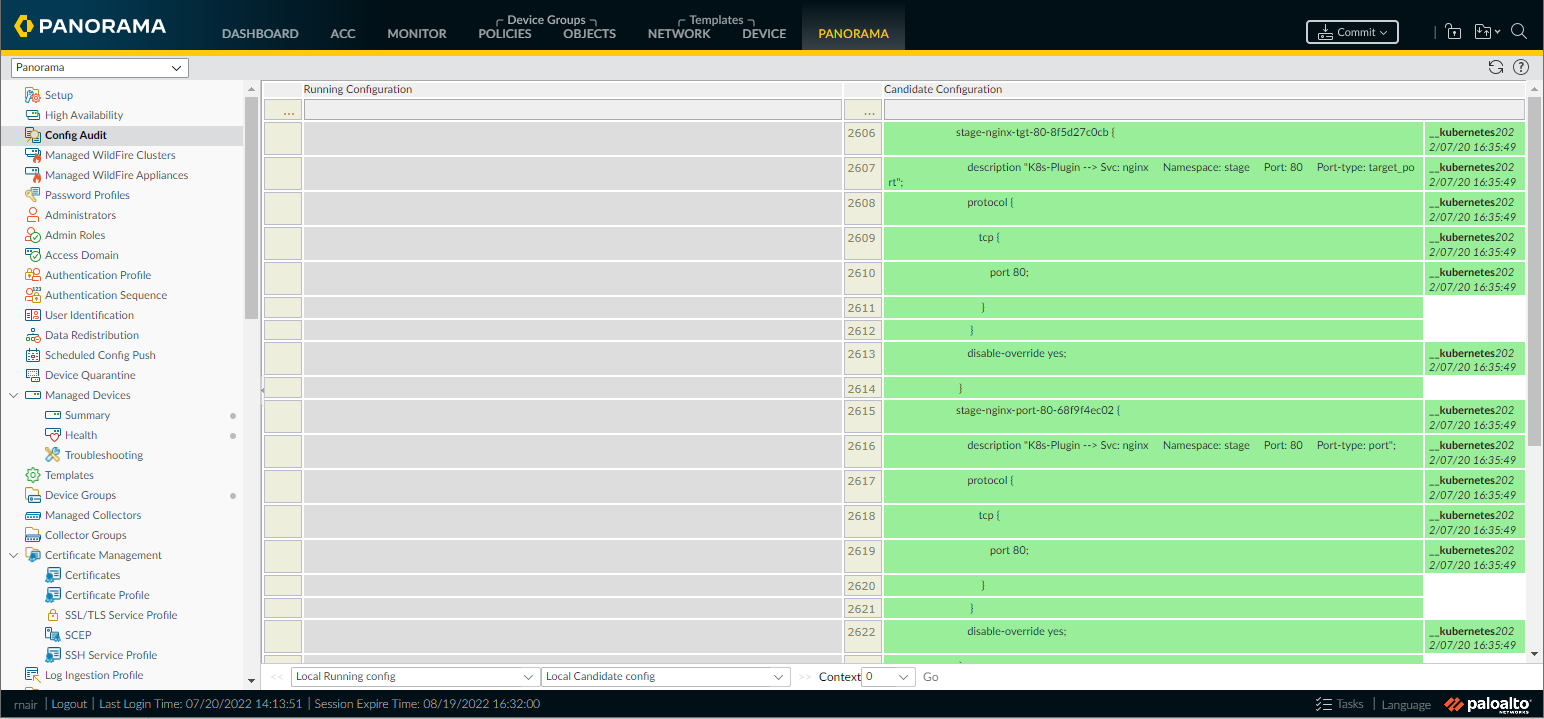Switch to the MONITOR tab
This screenshot has height=719, width=1544.
[x=417, y=33]
